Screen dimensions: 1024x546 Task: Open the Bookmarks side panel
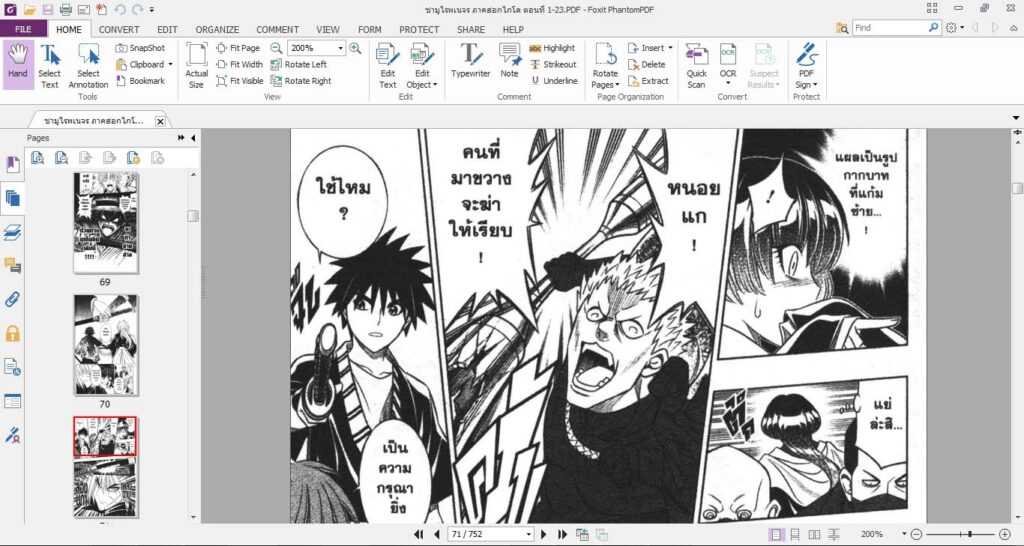(12, 164)
